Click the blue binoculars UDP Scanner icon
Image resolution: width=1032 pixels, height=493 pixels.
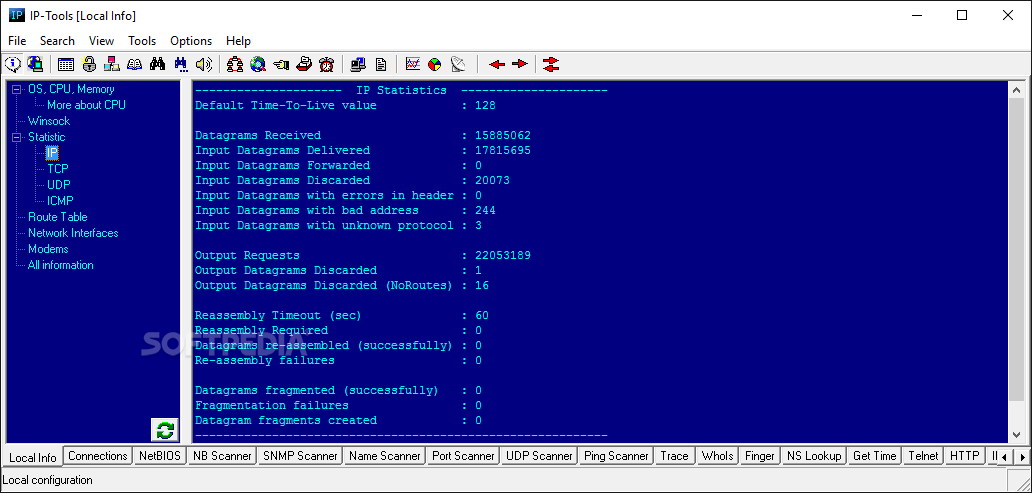pos(180,64)
